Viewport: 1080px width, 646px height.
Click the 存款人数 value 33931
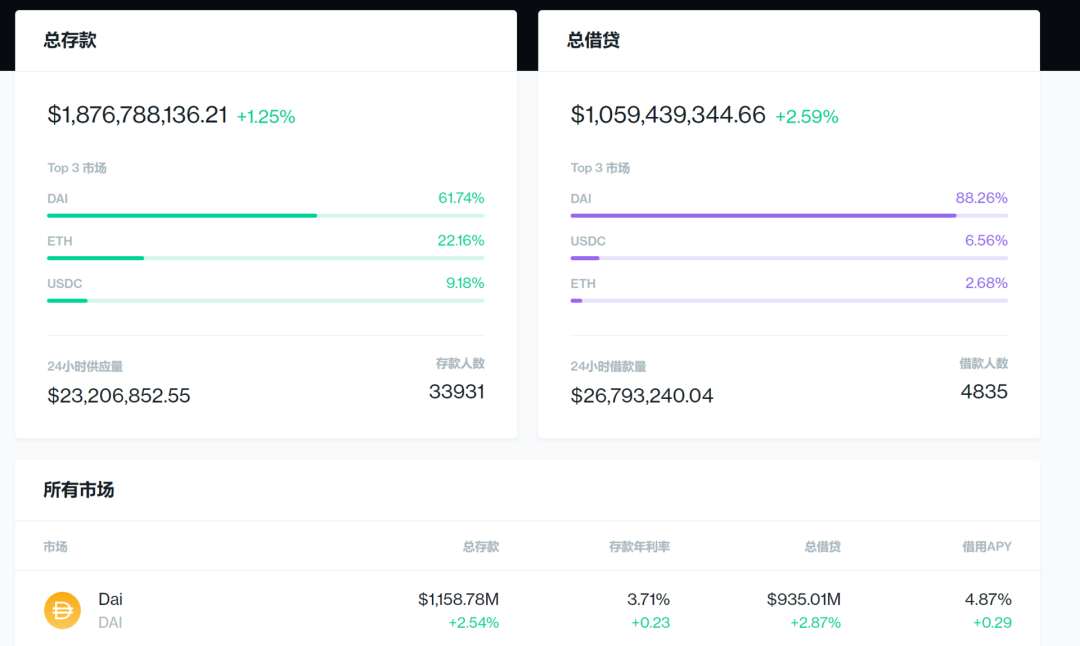coord(456,391)
